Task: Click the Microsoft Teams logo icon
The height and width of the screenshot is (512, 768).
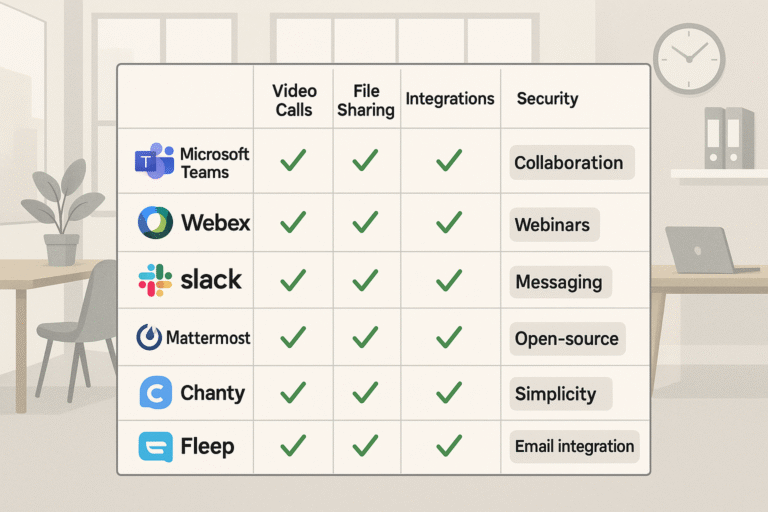Action: (154, 161)
